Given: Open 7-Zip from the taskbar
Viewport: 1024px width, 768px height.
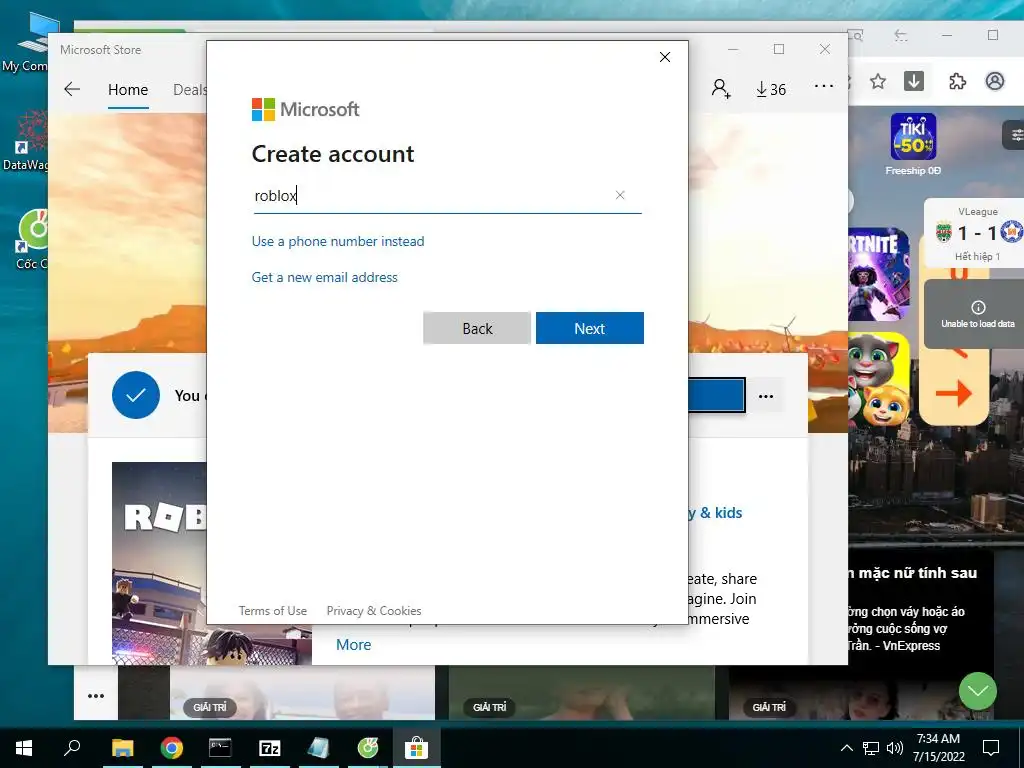Looking at the screenshot, I should point(269,748).
